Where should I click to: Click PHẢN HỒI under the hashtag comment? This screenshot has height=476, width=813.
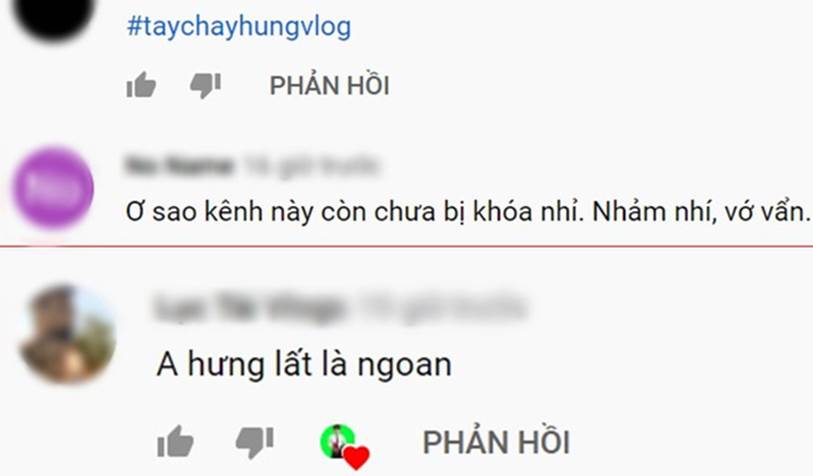(x=329, y=86)
